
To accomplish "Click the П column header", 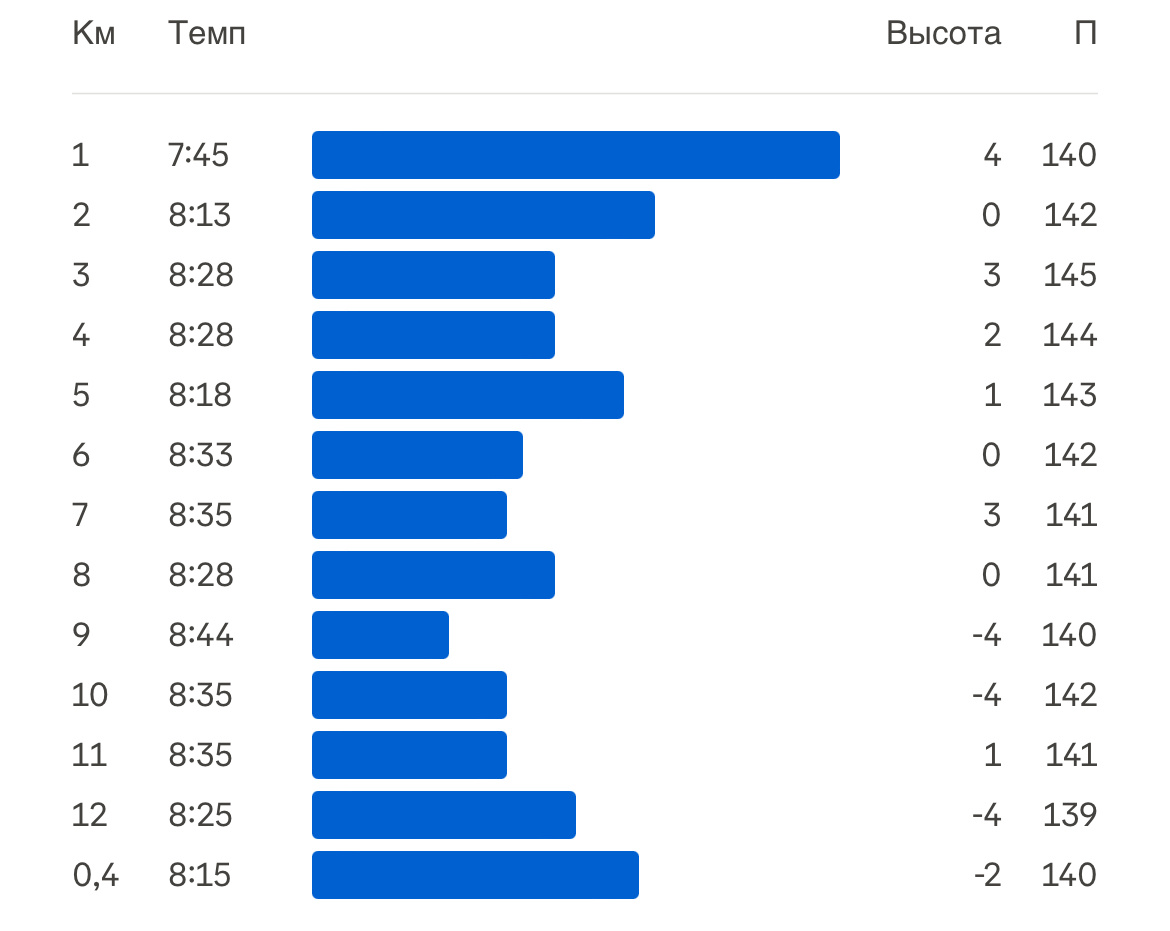I will [x=1085, y=34].
